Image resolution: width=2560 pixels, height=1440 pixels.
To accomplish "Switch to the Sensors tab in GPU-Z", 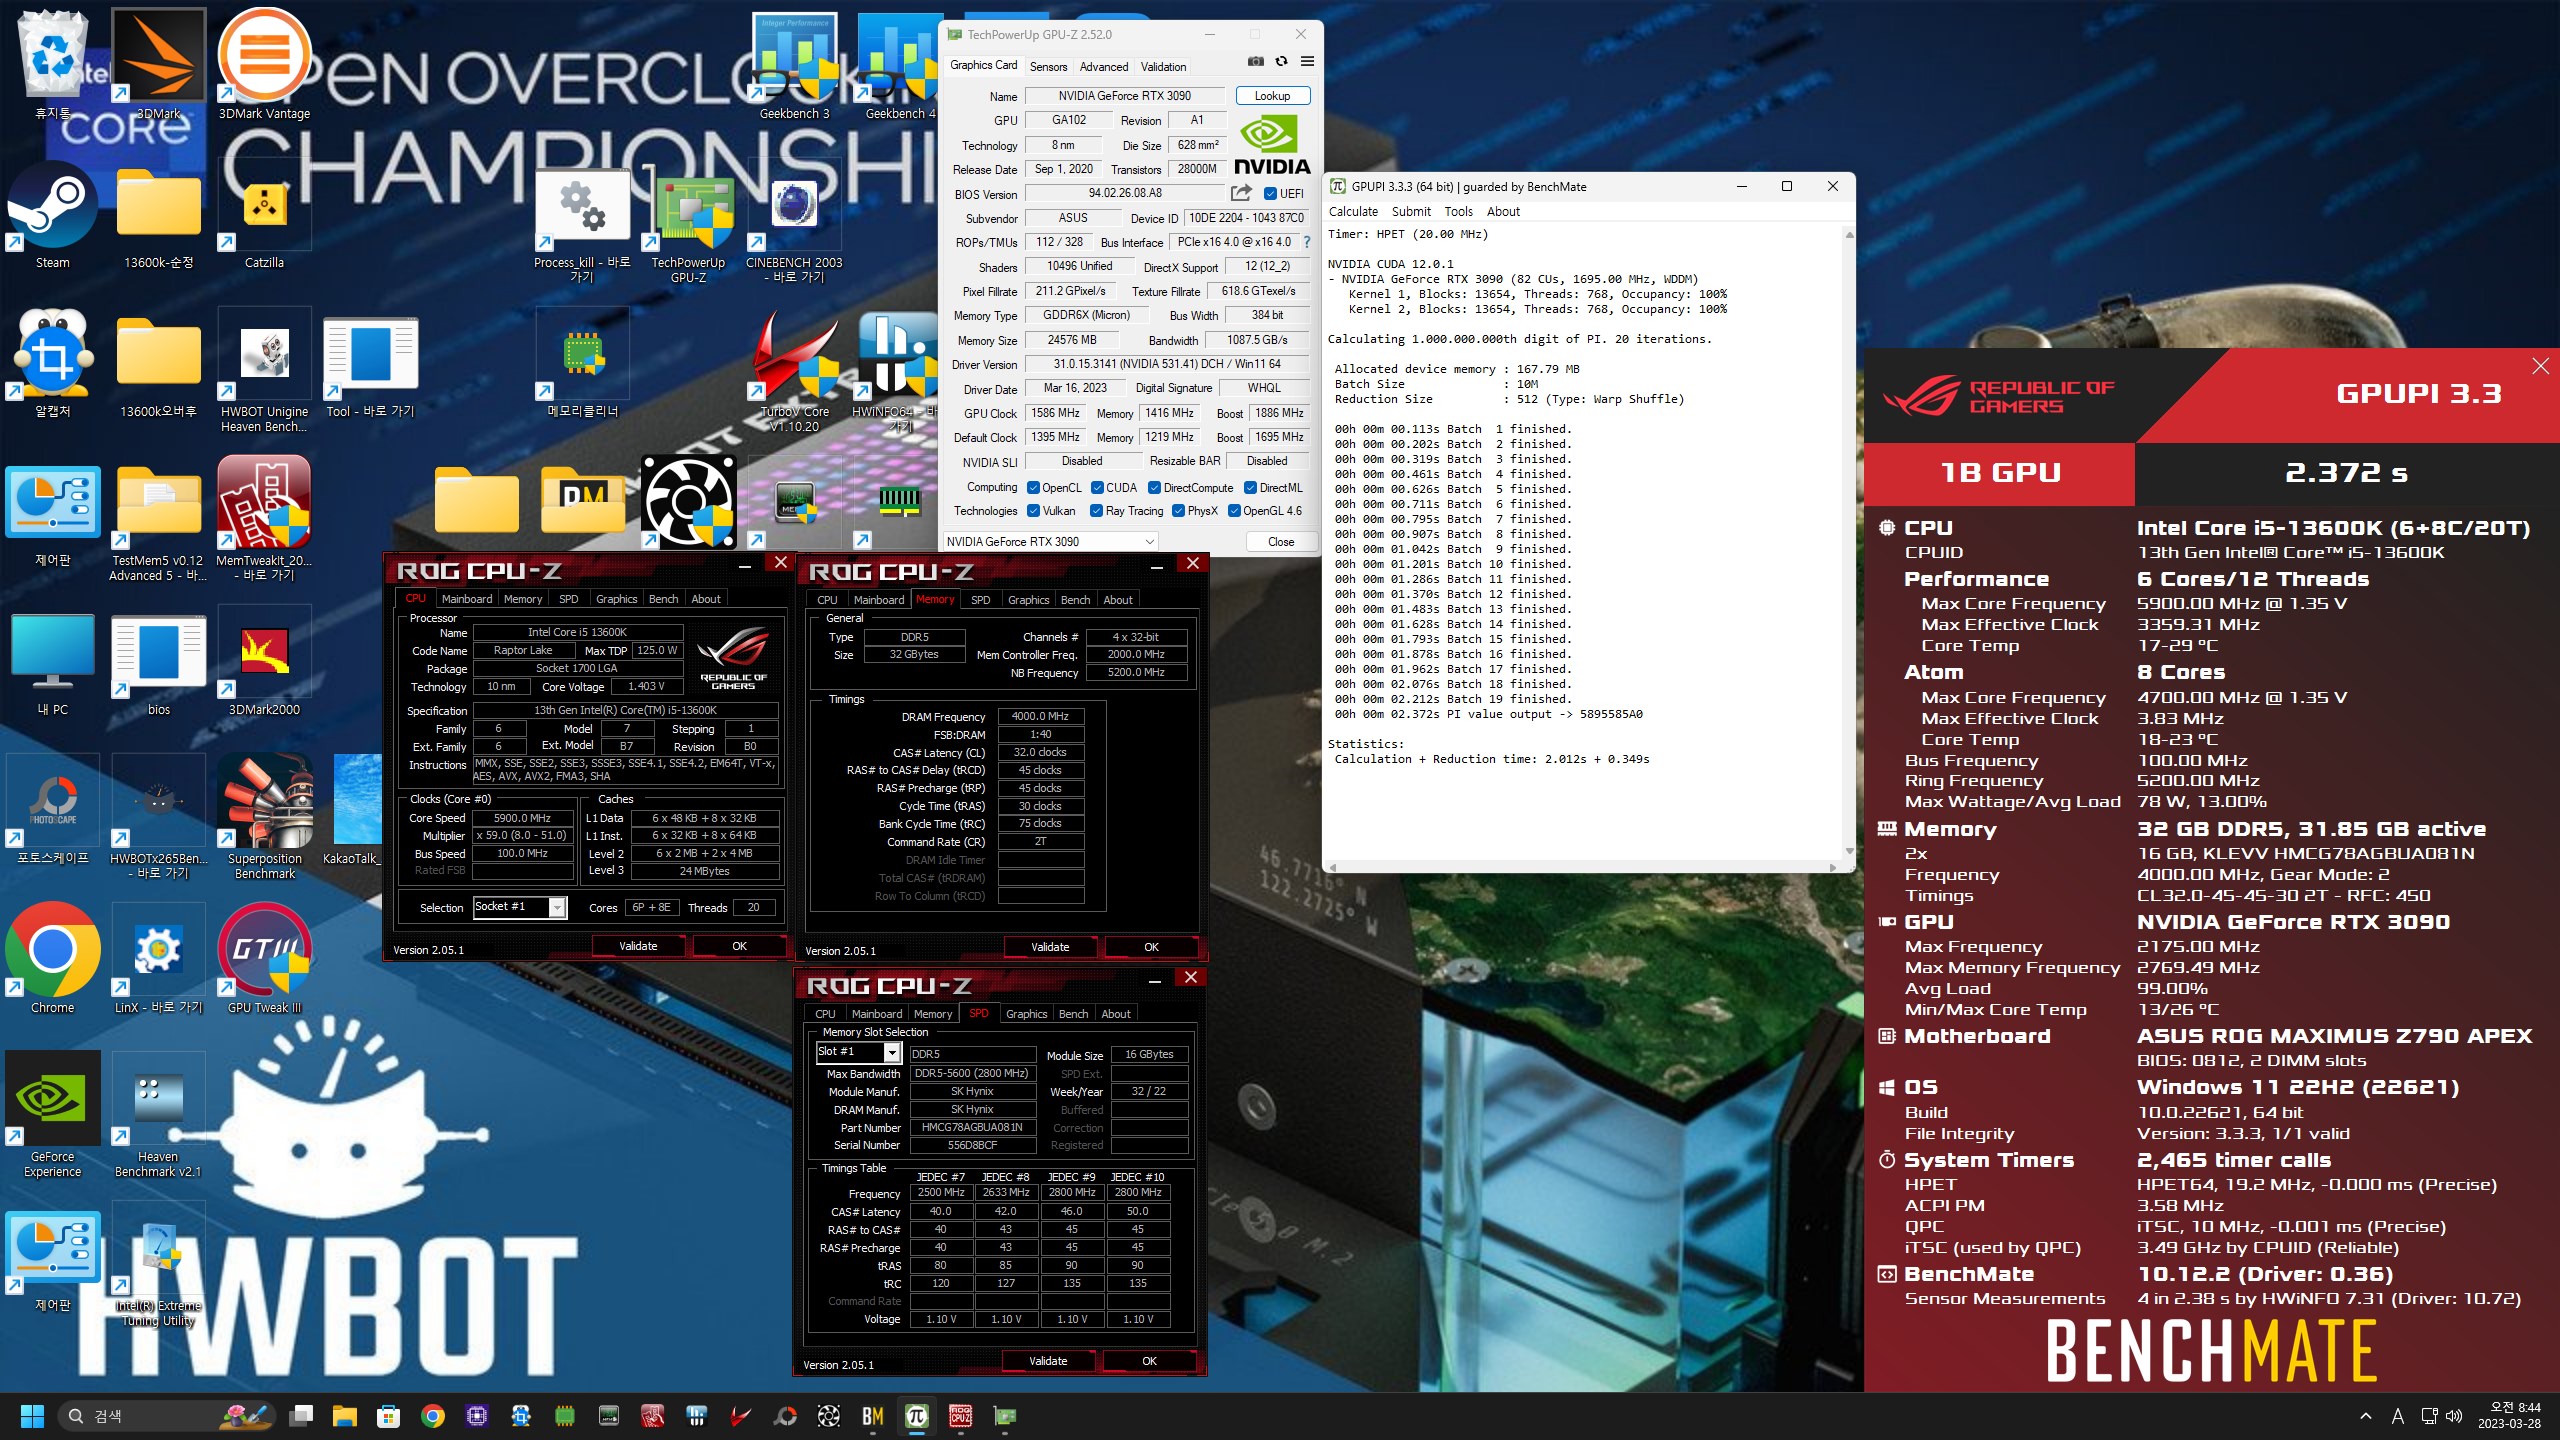I will [1048, 67].
